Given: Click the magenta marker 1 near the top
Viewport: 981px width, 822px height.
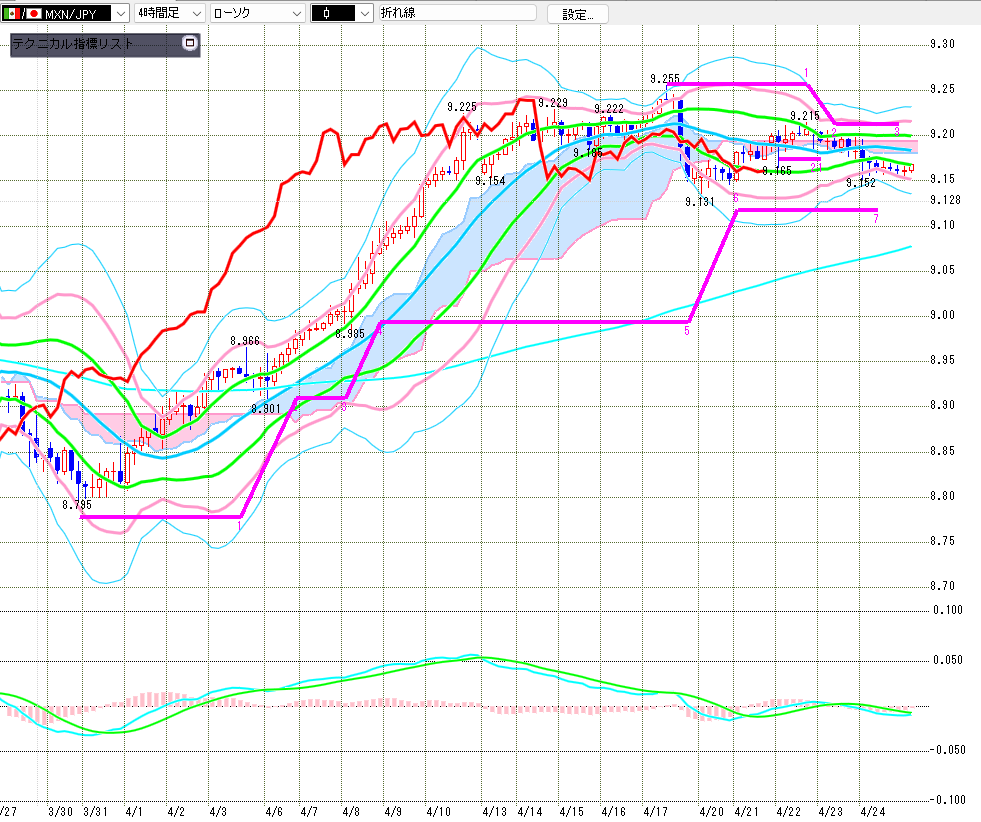Looking at the screenshot, I should click(806, 72).
